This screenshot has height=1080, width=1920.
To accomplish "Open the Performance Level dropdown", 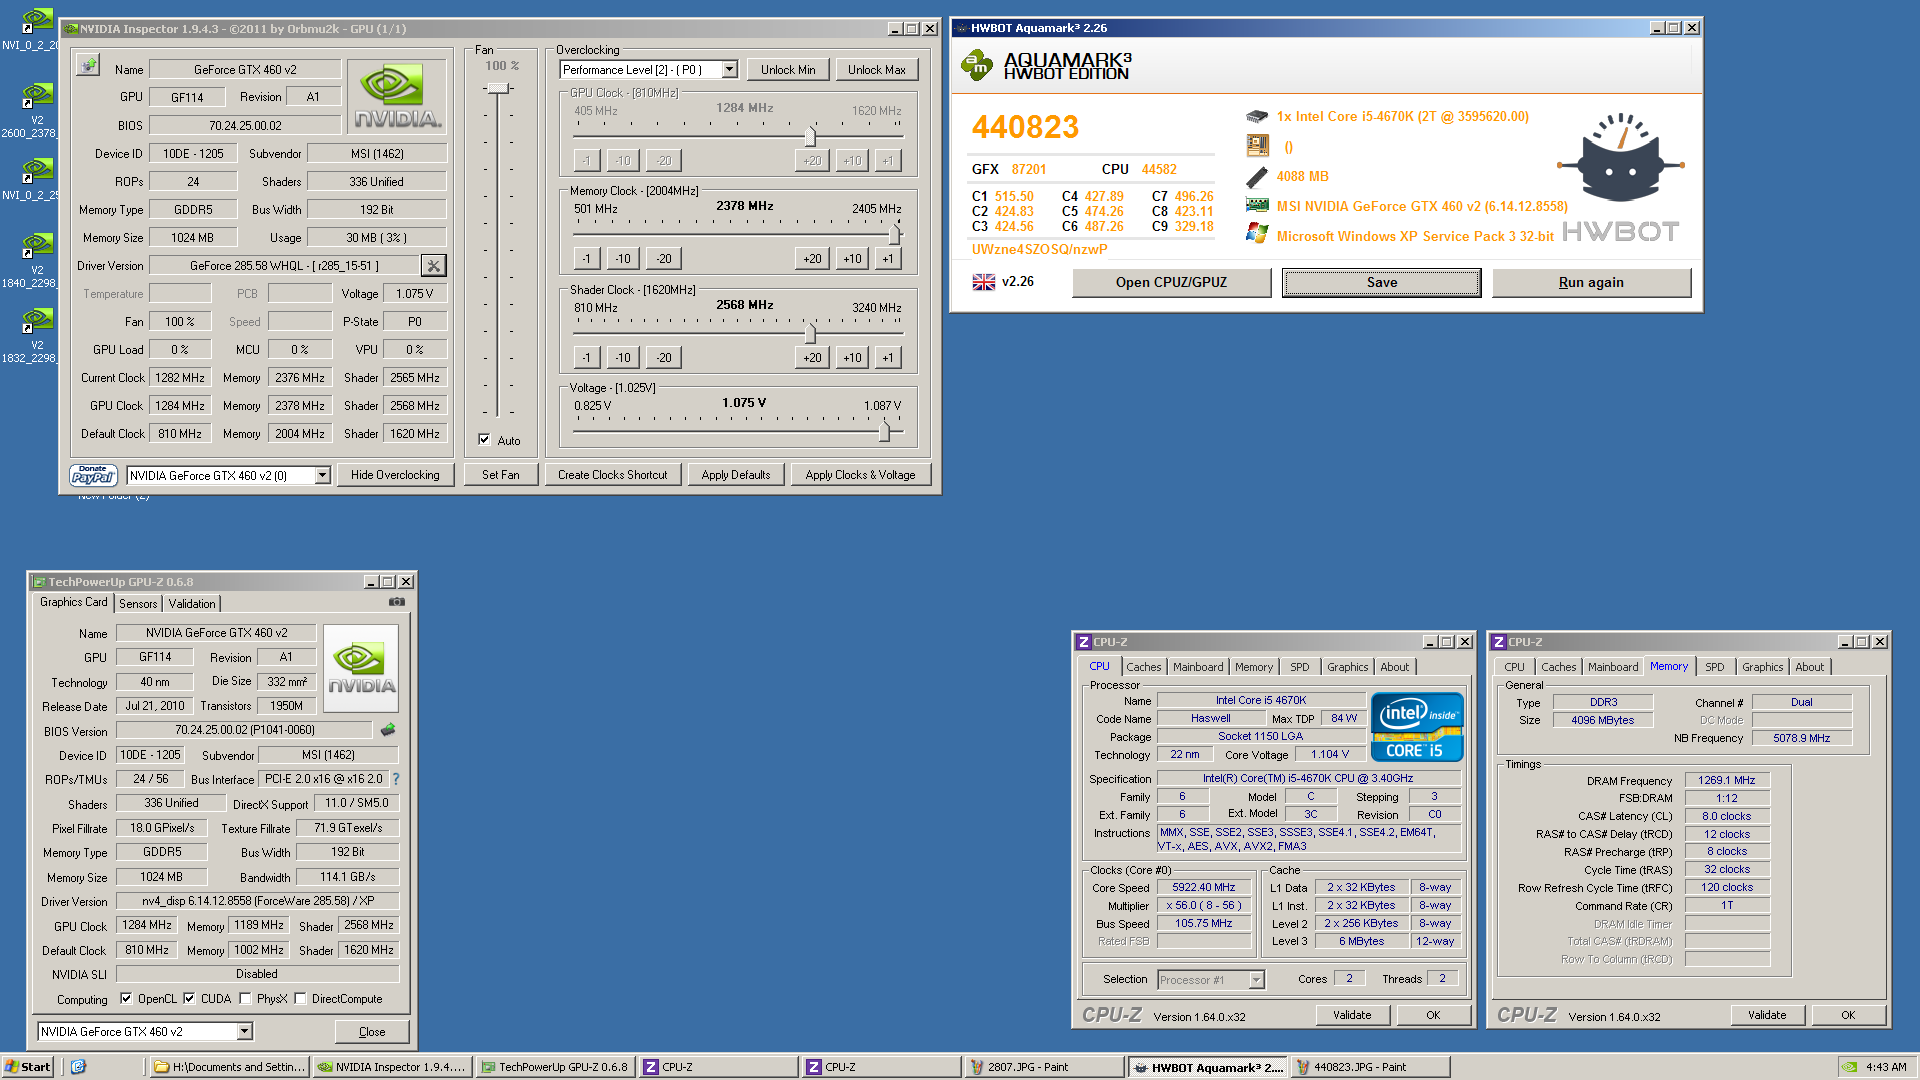I will pyautogui.click(x=729, y=70).
